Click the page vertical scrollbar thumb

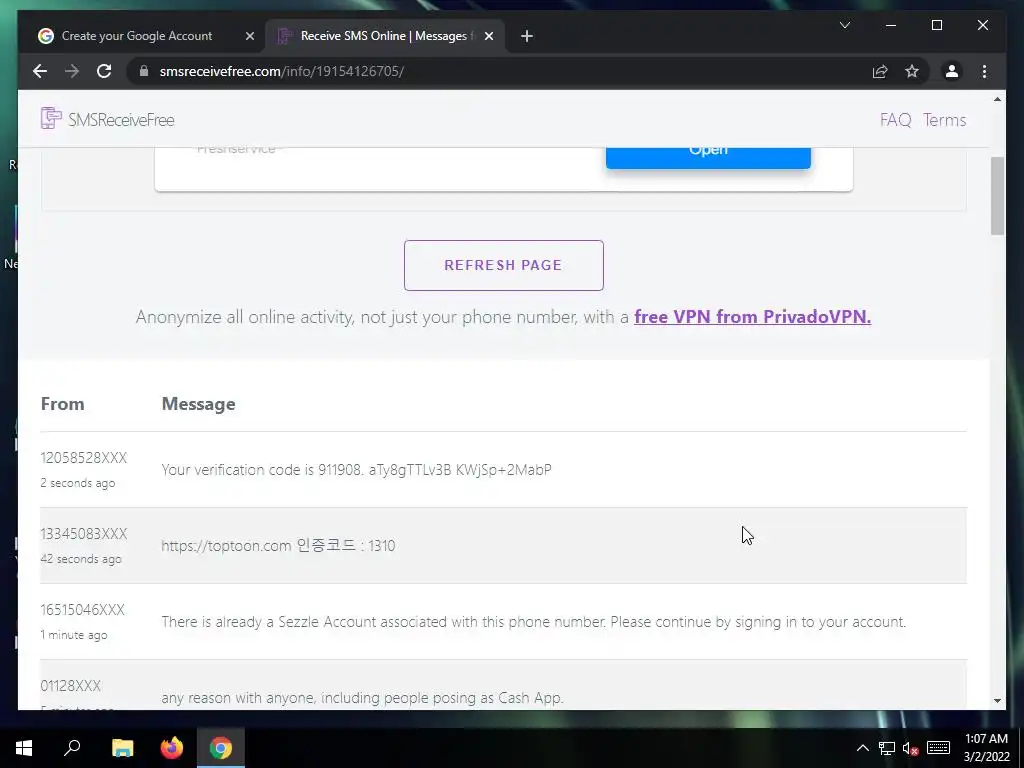pyautogui.click(x=997, y=196)
